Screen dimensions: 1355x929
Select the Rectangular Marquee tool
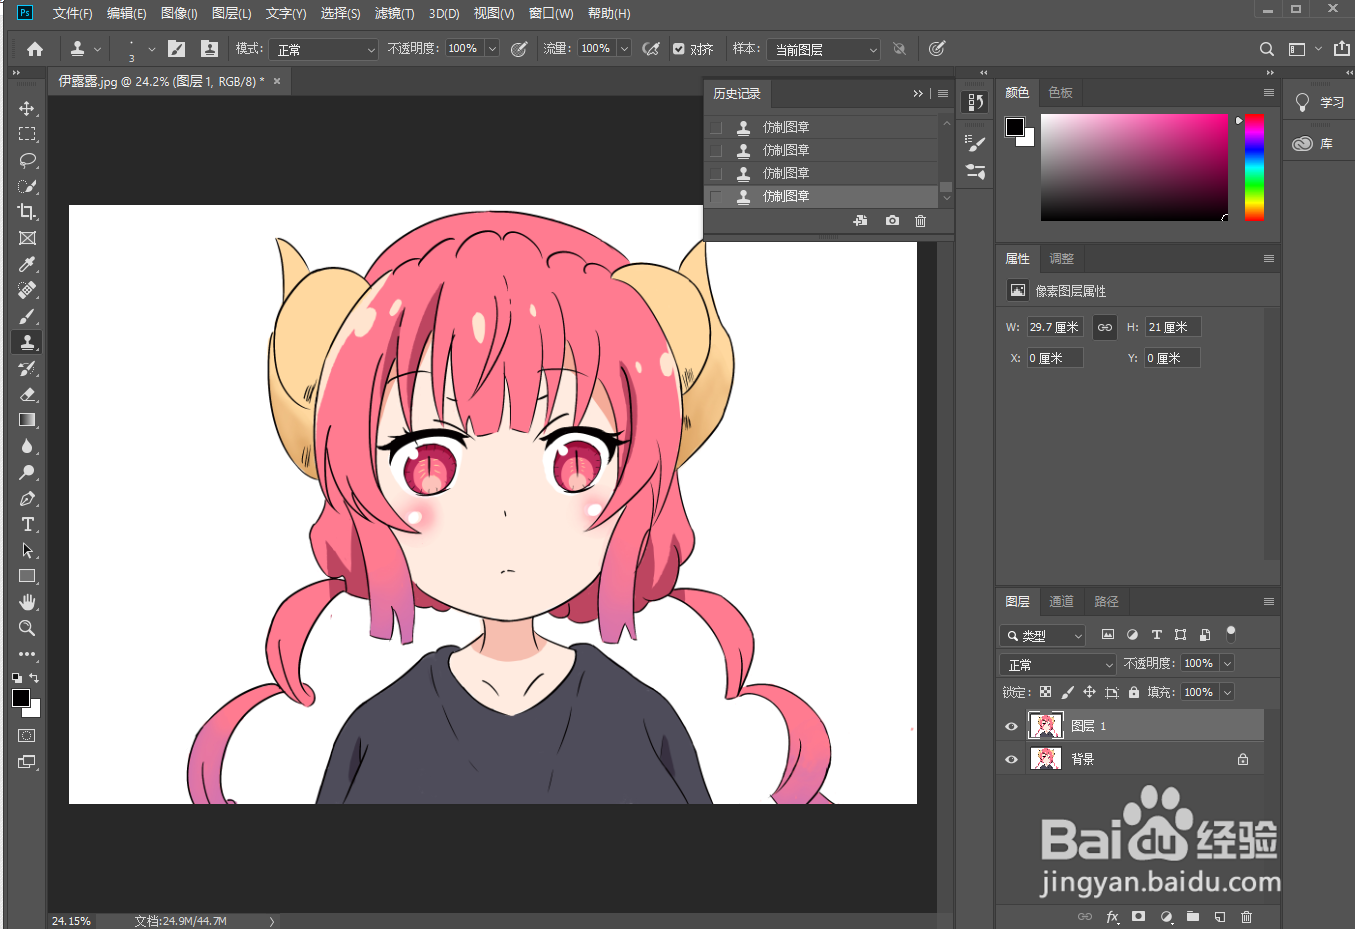[x=27, y=134]
